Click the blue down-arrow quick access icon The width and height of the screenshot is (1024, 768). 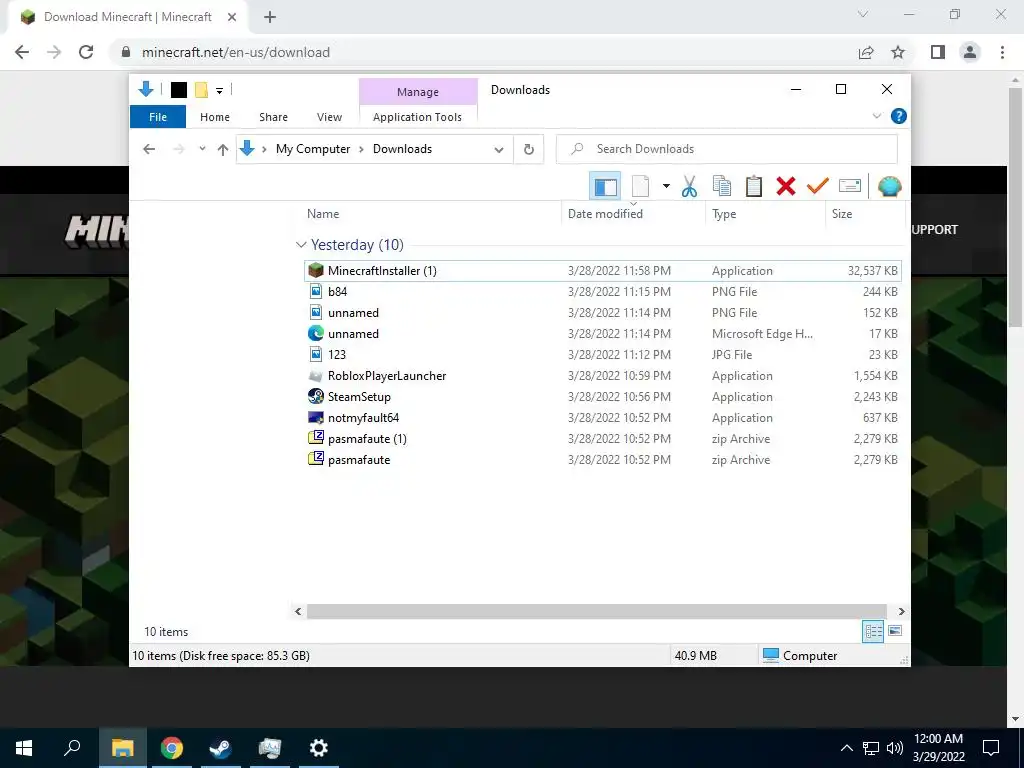(146, 89)
